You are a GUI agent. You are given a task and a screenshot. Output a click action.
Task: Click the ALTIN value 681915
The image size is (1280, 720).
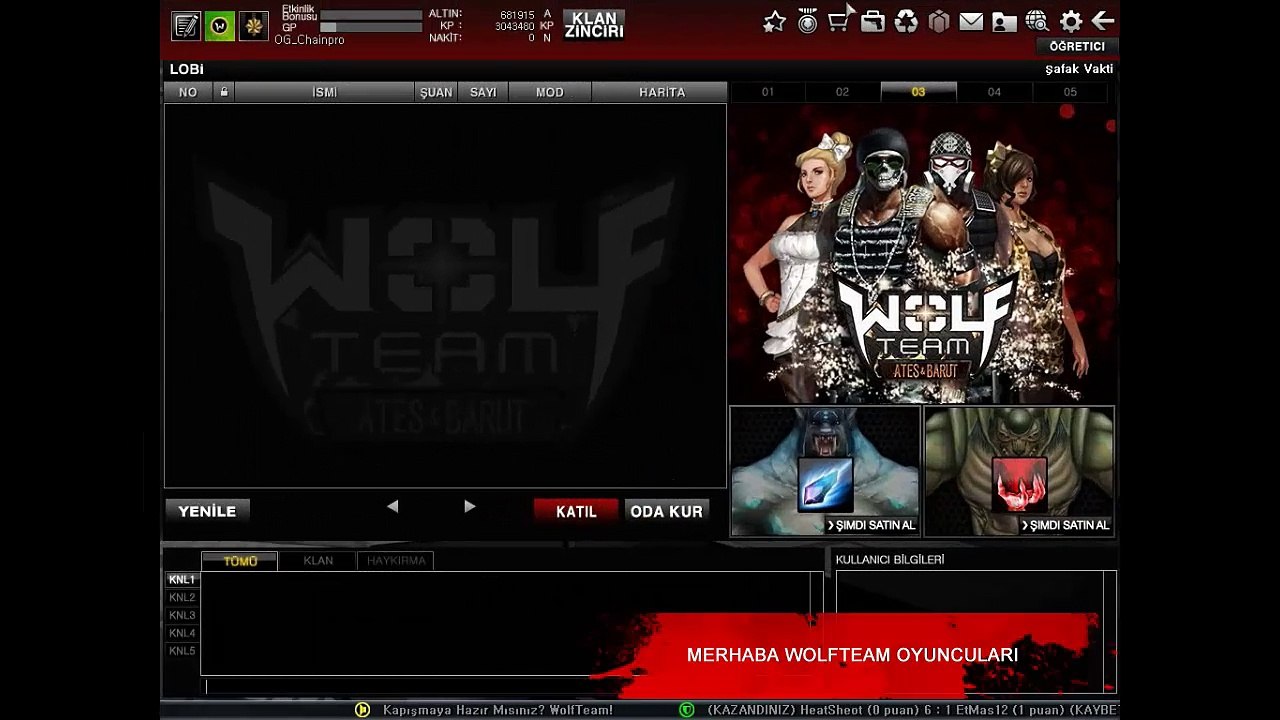tap(517, 15)
